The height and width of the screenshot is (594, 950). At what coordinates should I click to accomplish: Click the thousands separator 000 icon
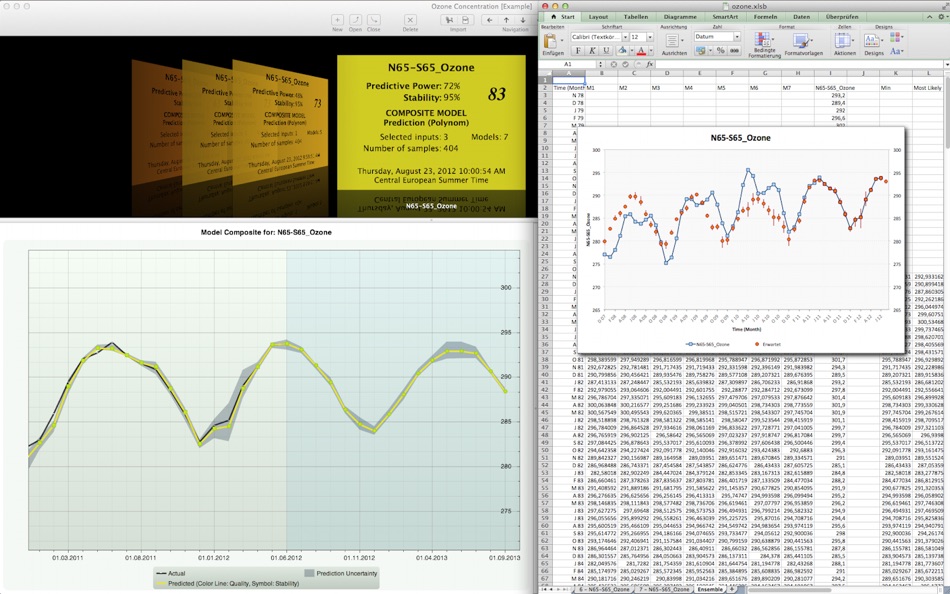coord(734,51)
